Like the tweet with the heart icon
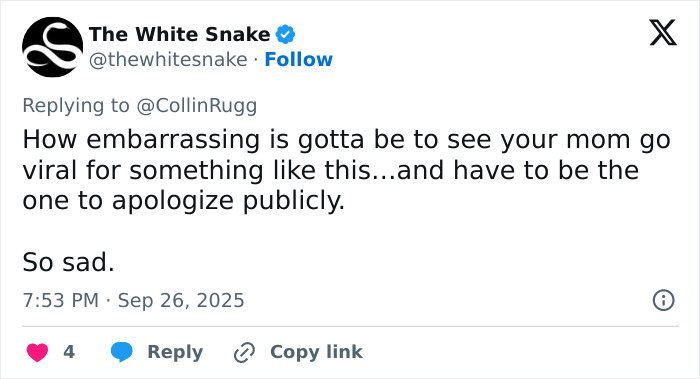The height and width of the screenshot is (379, 700). [38, 352]
